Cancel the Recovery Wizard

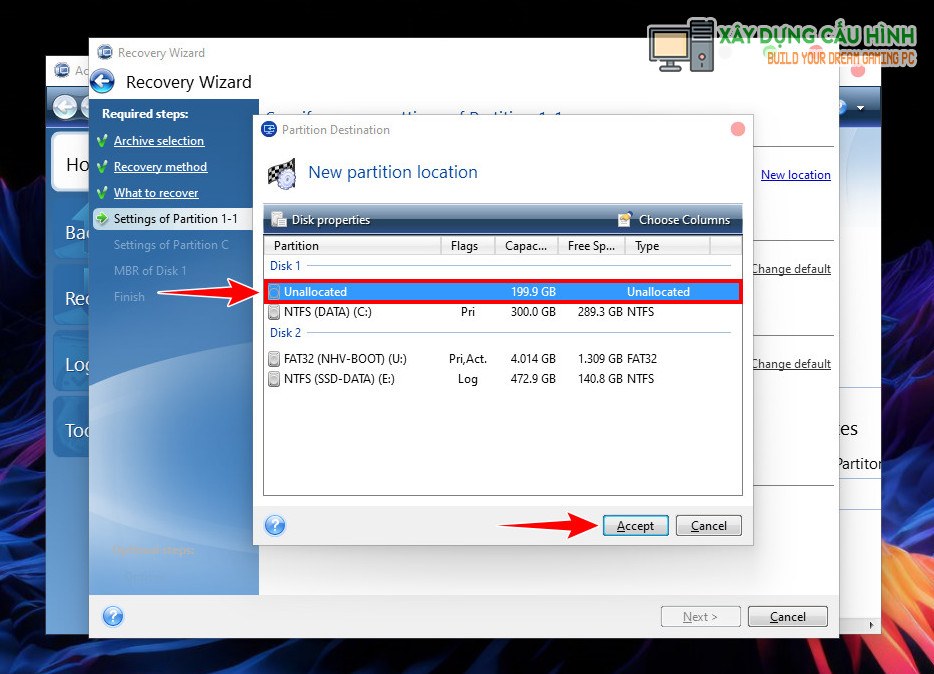[787, 617]
